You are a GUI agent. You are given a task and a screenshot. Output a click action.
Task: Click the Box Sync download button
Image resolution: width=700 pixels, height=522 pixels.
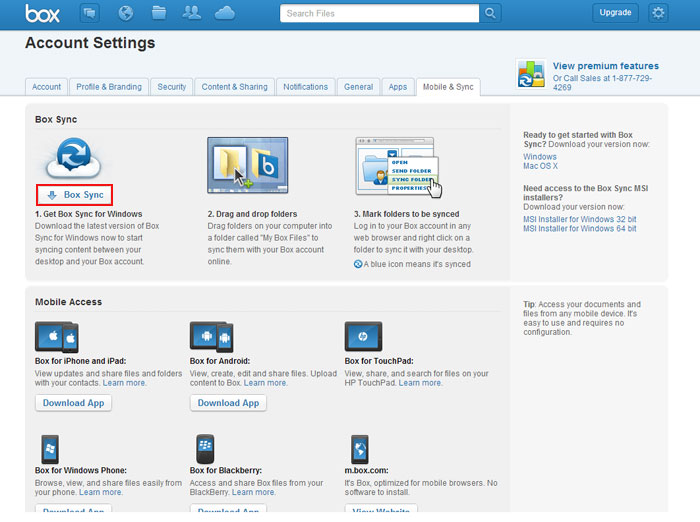[74, 195]
